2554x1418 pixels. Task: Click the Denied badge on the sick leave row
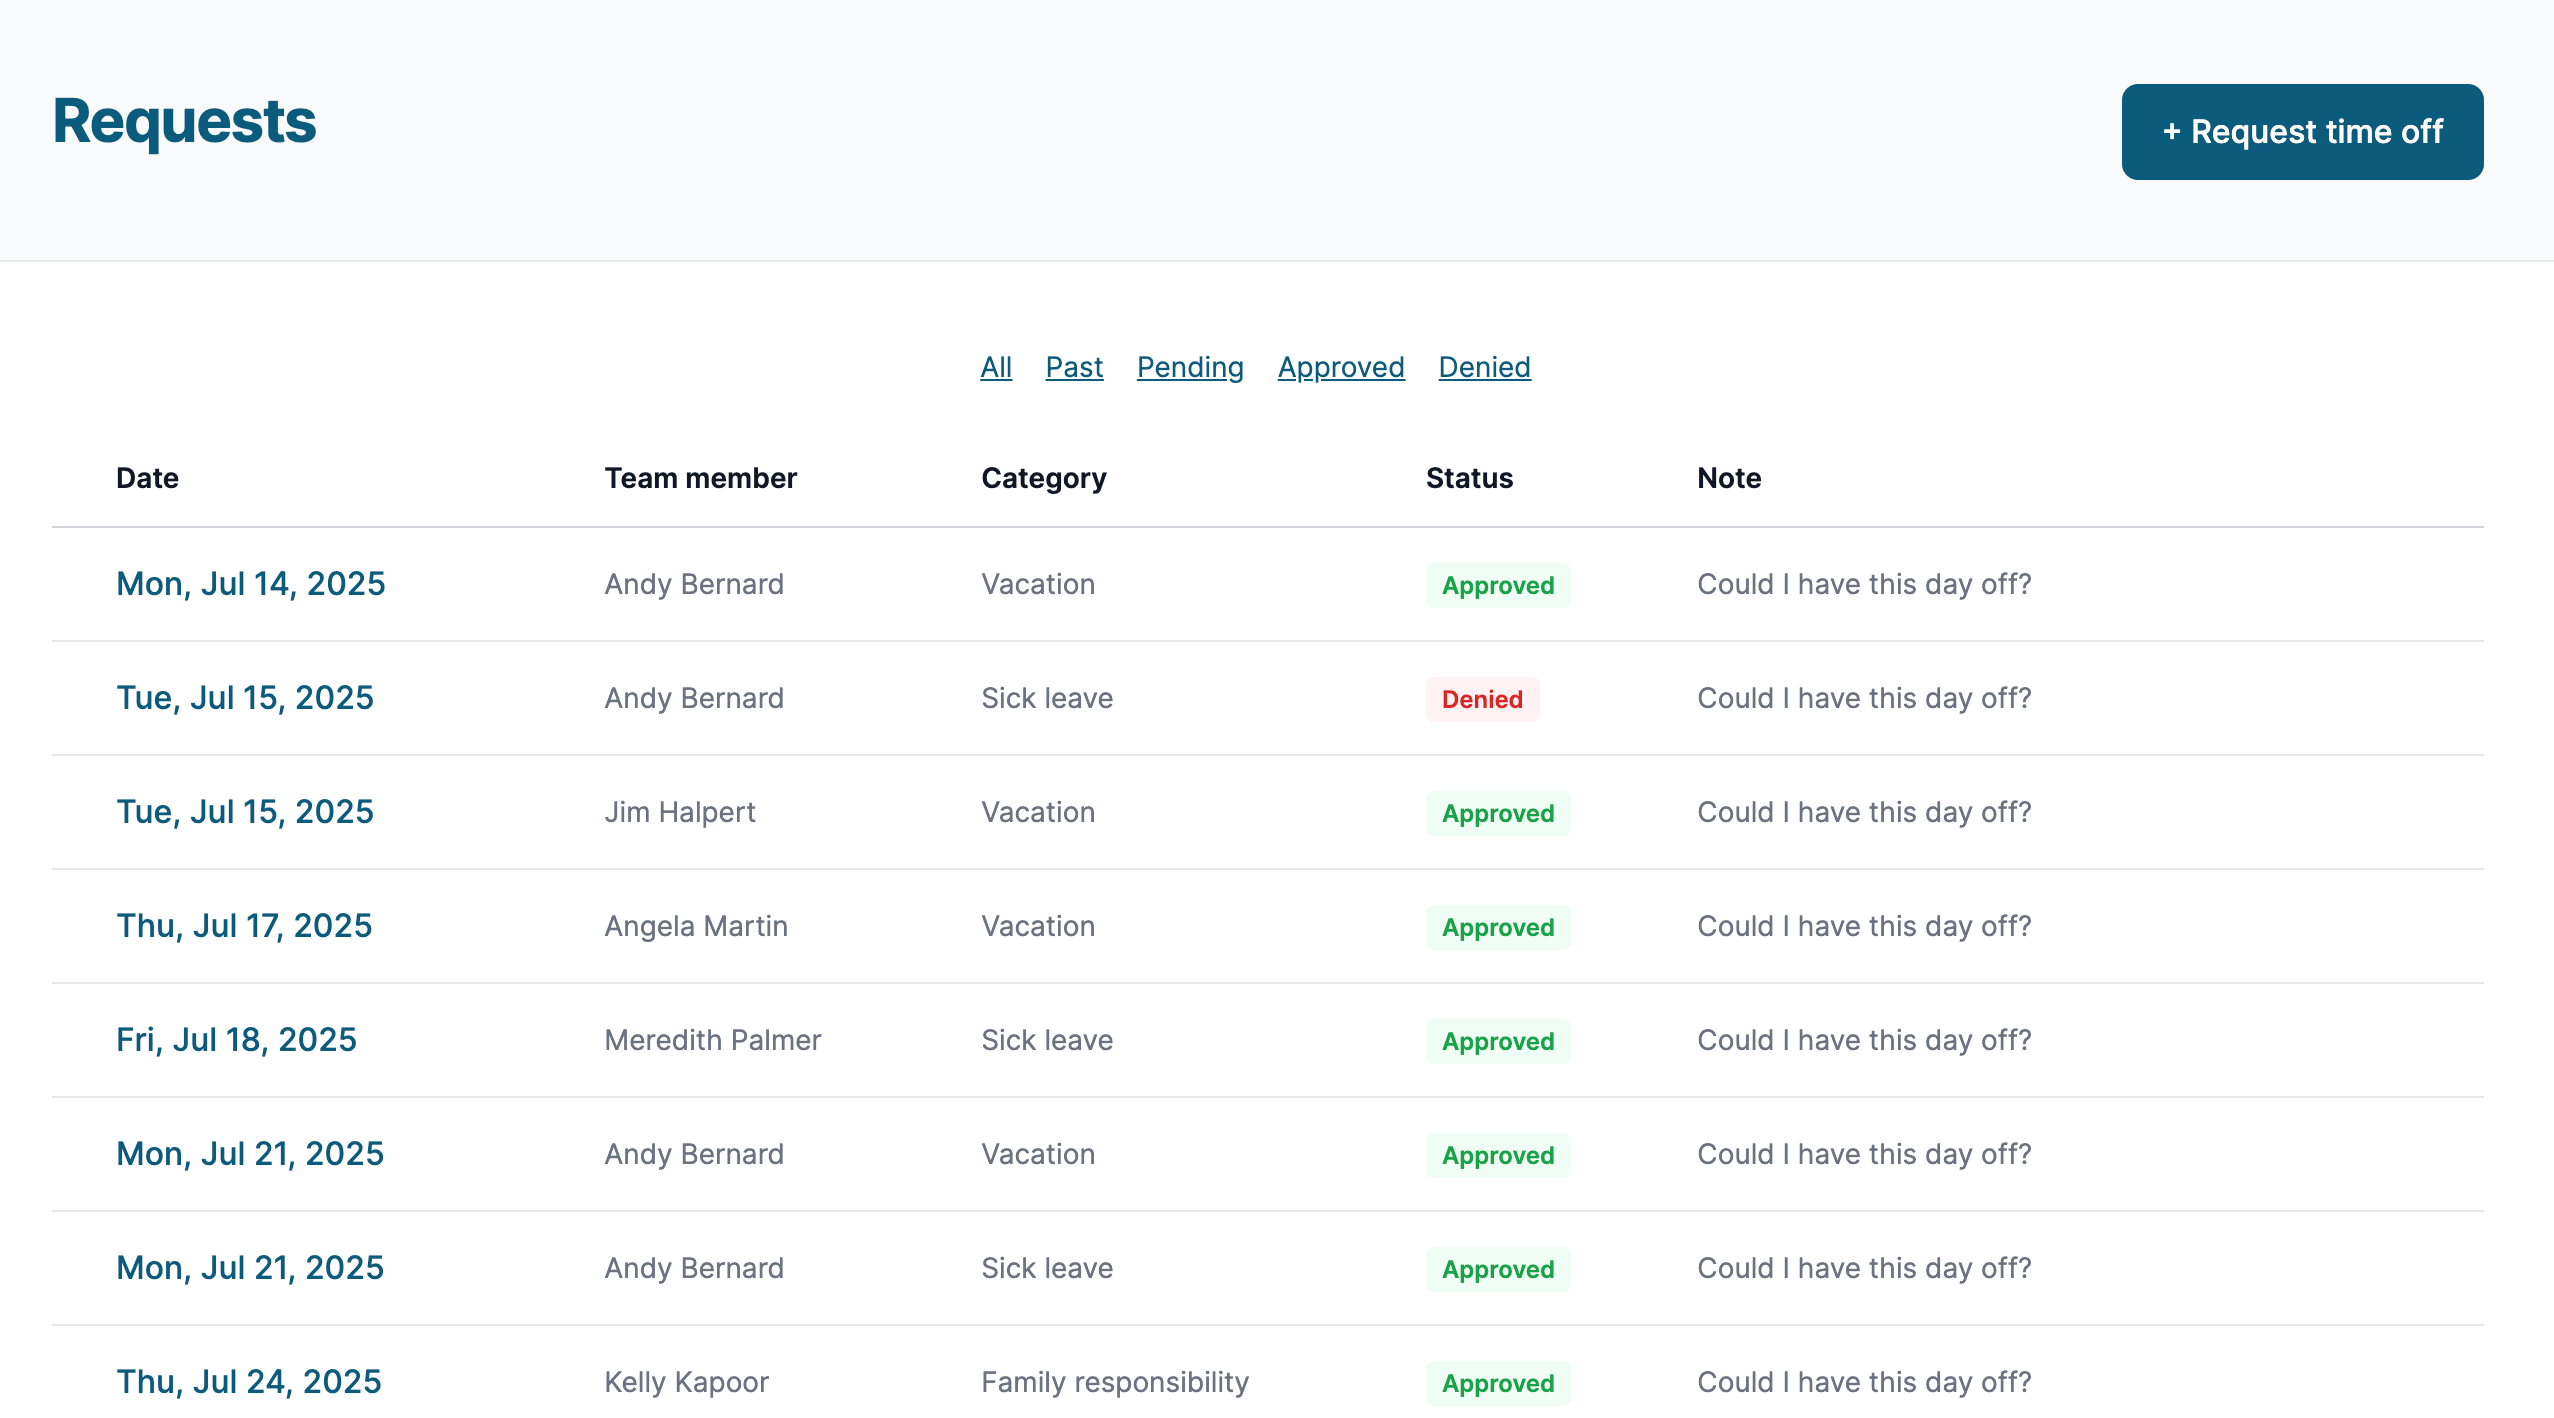pyautogui.click(x=1482, y=699)
